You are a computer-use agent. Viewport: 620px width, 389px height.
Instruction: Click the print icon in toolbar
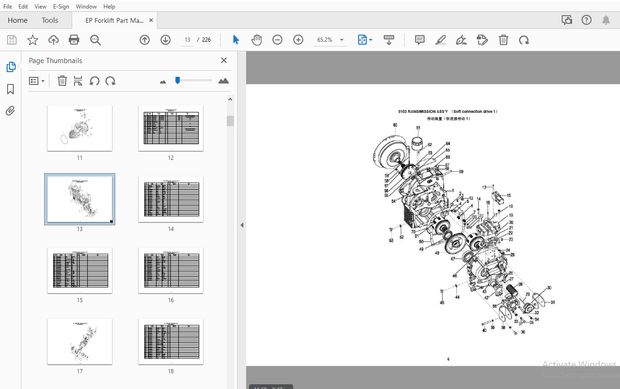74,40
